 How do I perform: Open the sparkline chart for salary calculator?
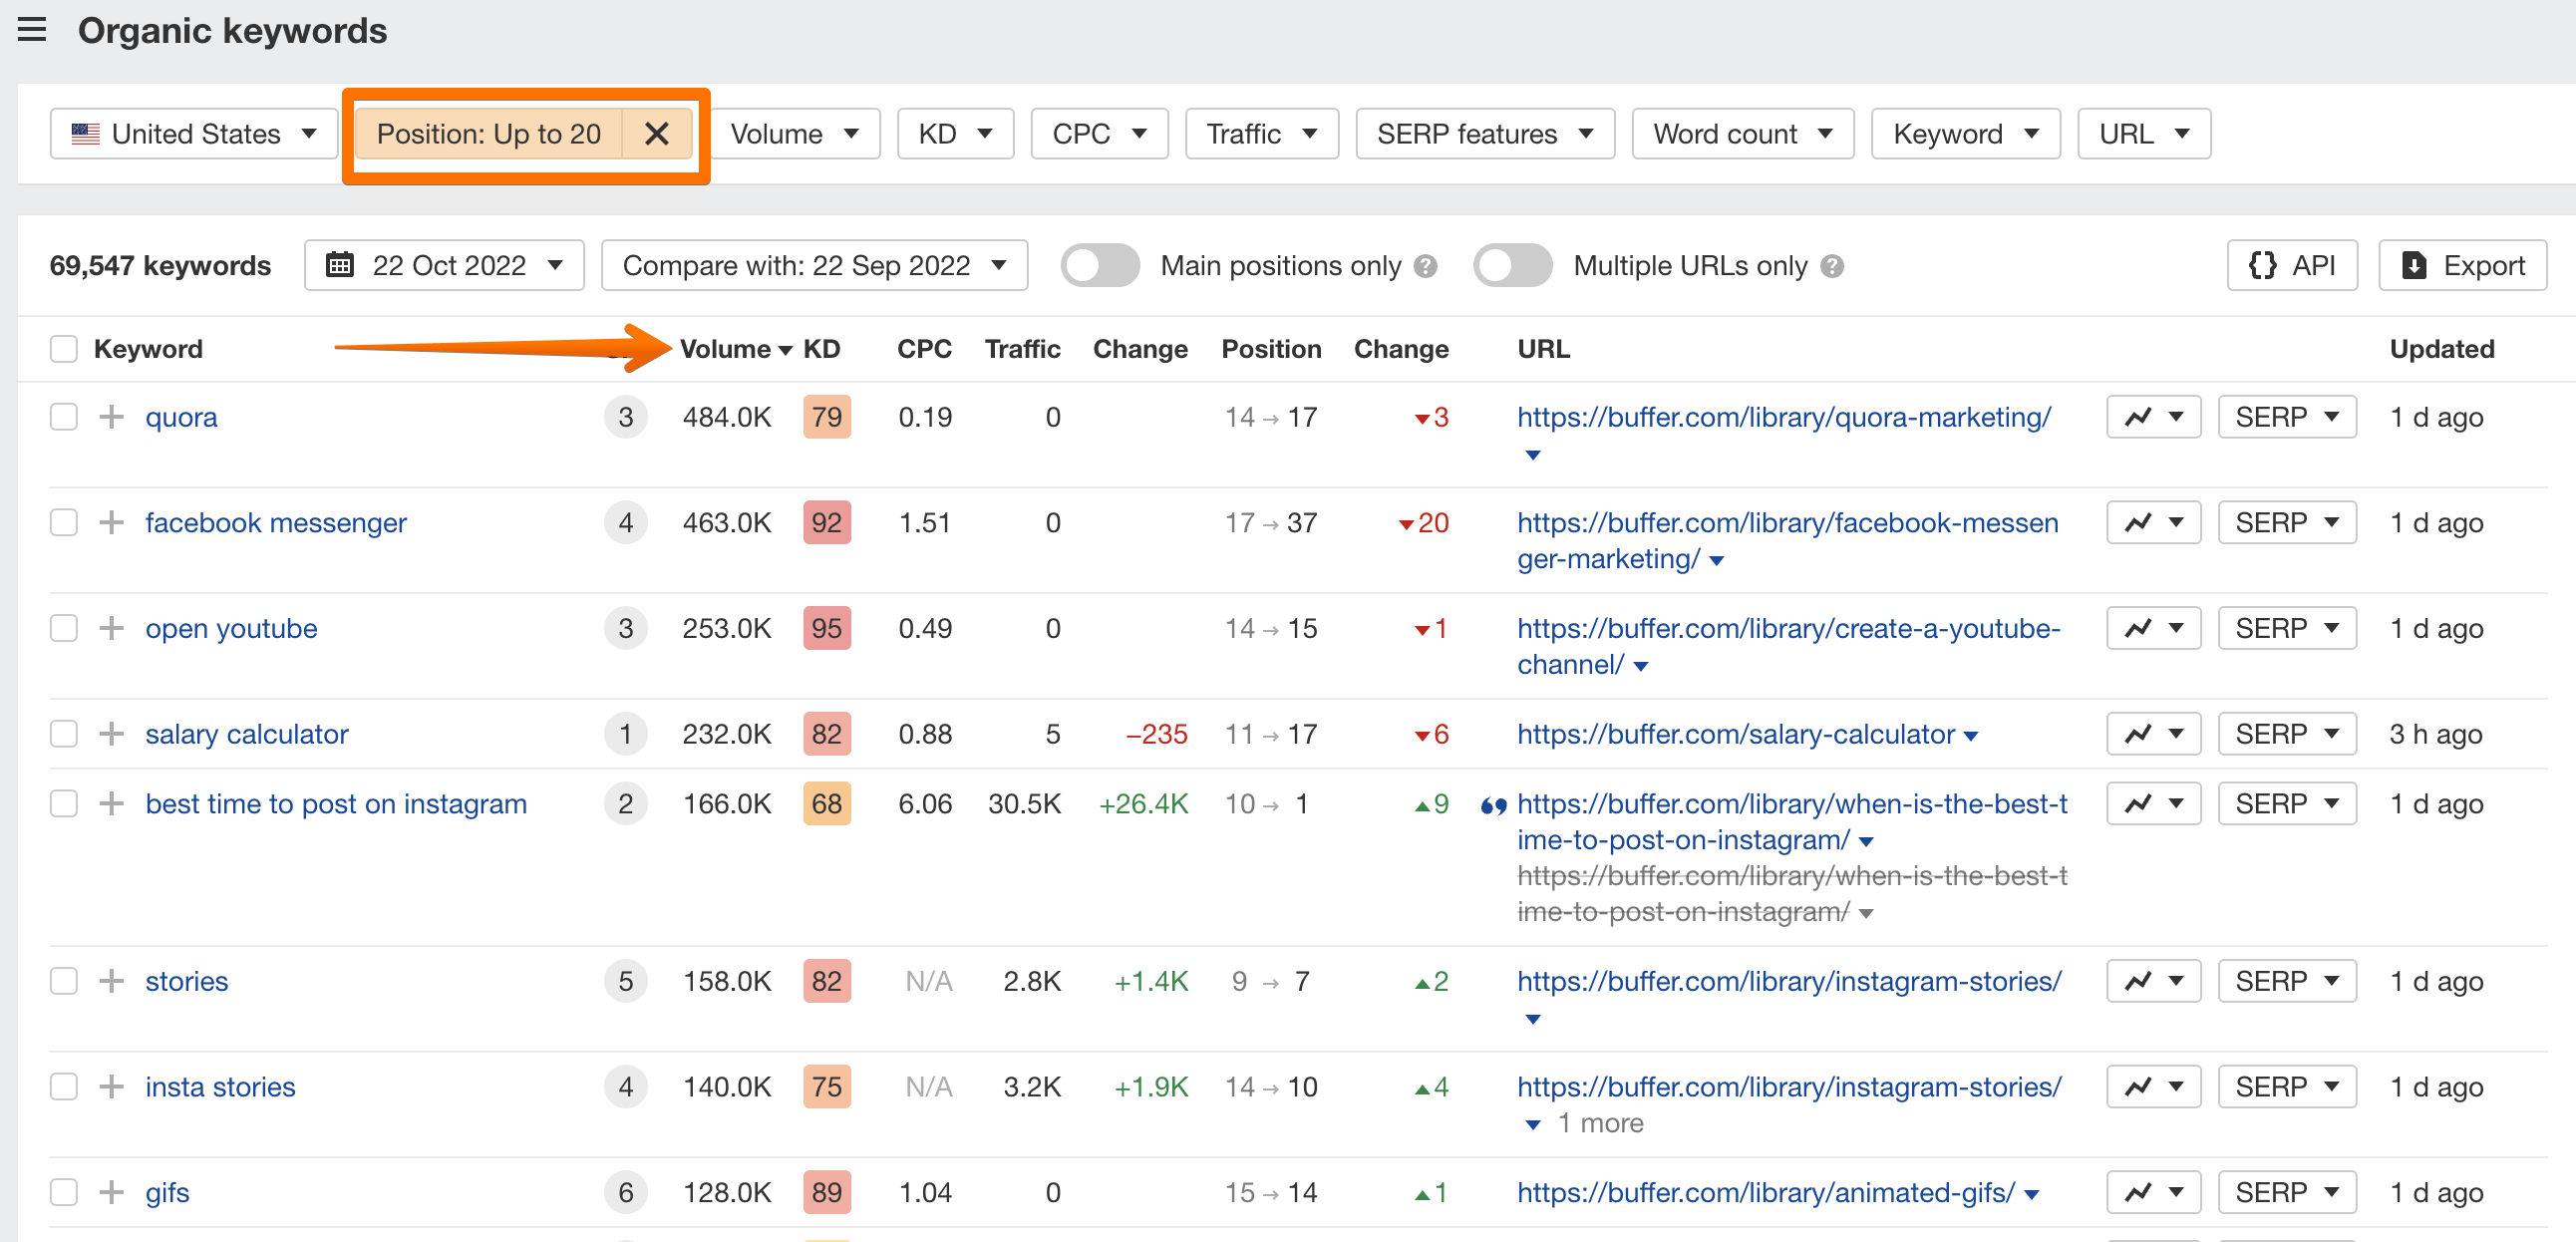click(x=2140, y=733)
